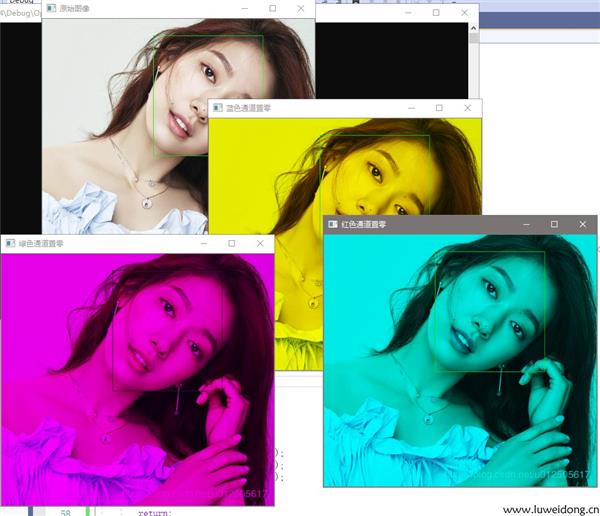The width and height of the screenshot is (600, 516).
Task: Minimize the 红色通道置零 window
Action: pyautogui.click(x=526, y=225)
